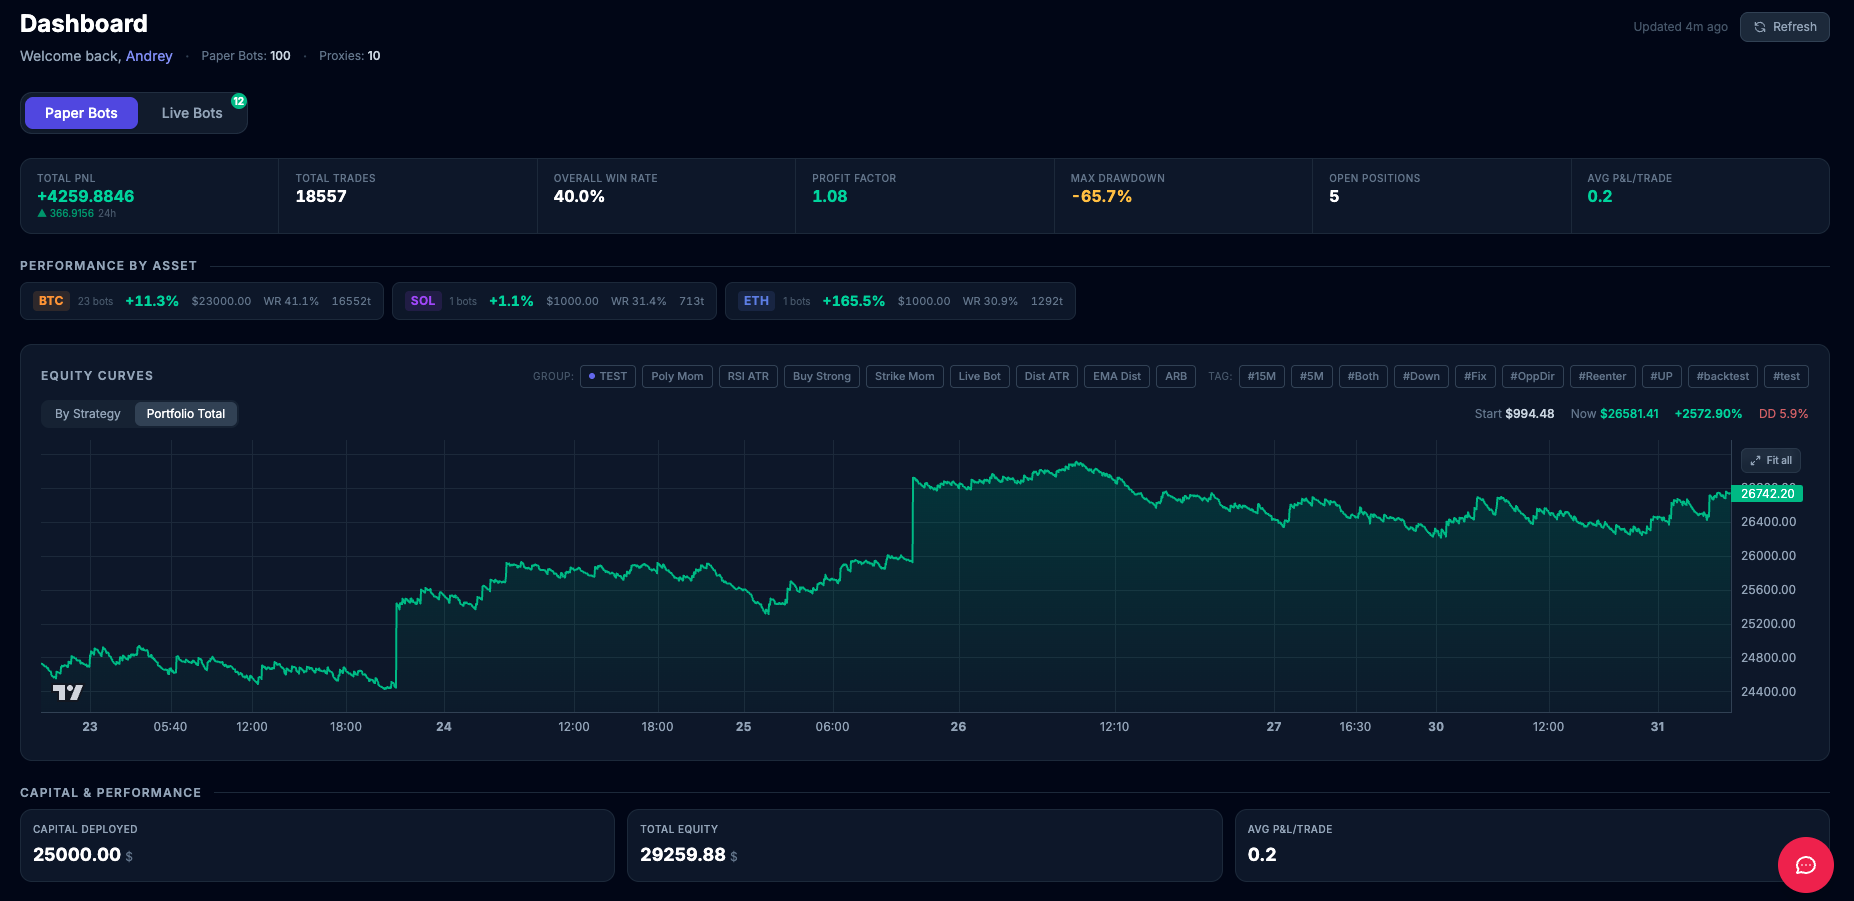This screenshot has width=1854, height=901.
Task: Select the Portfolio Total view
Action: [186, 414]
